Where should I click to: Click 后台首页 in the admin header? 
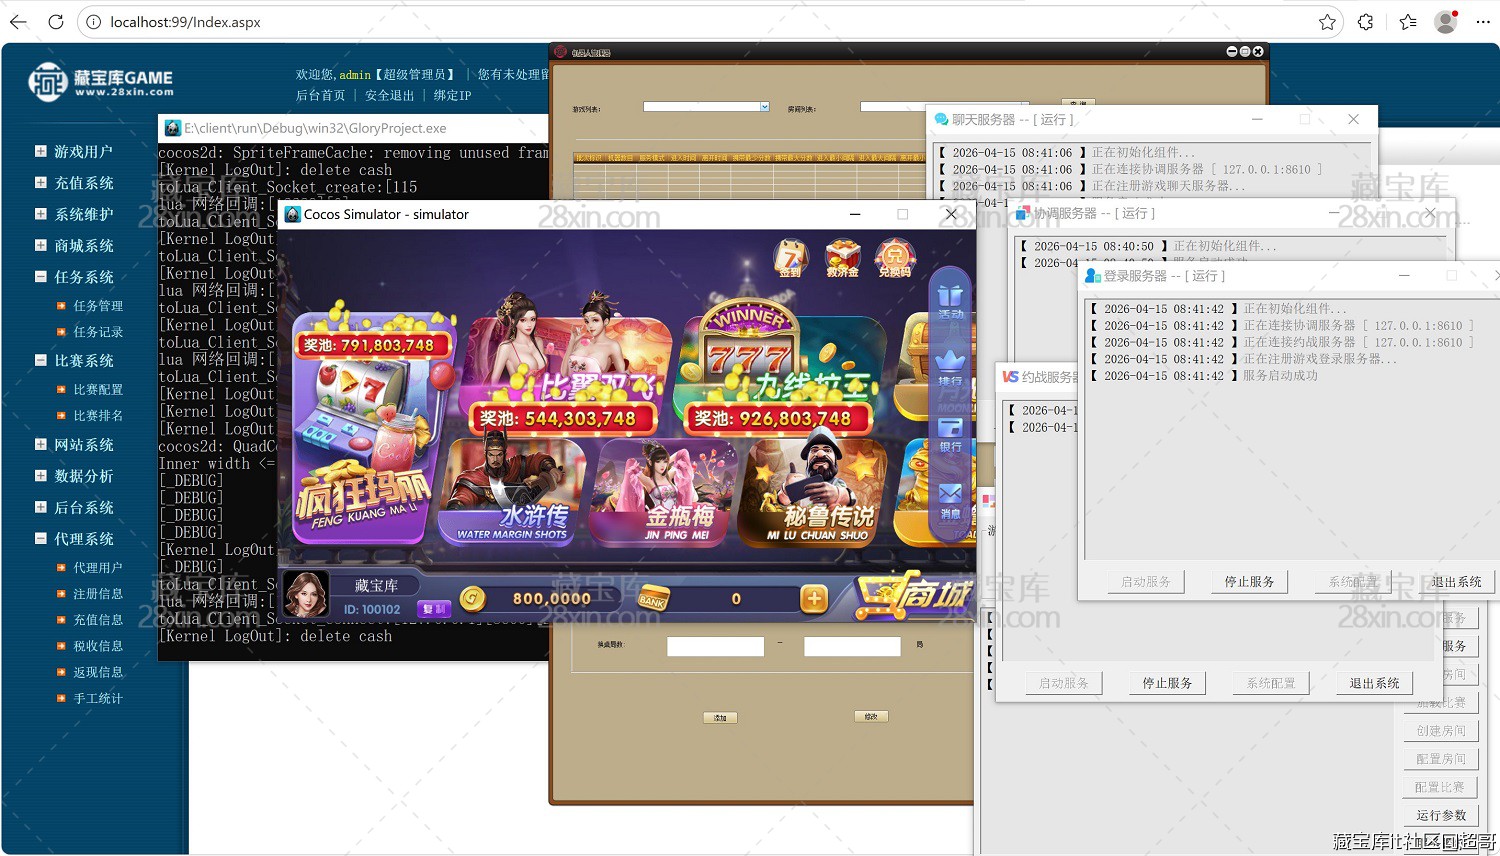(x=321, y=95)
